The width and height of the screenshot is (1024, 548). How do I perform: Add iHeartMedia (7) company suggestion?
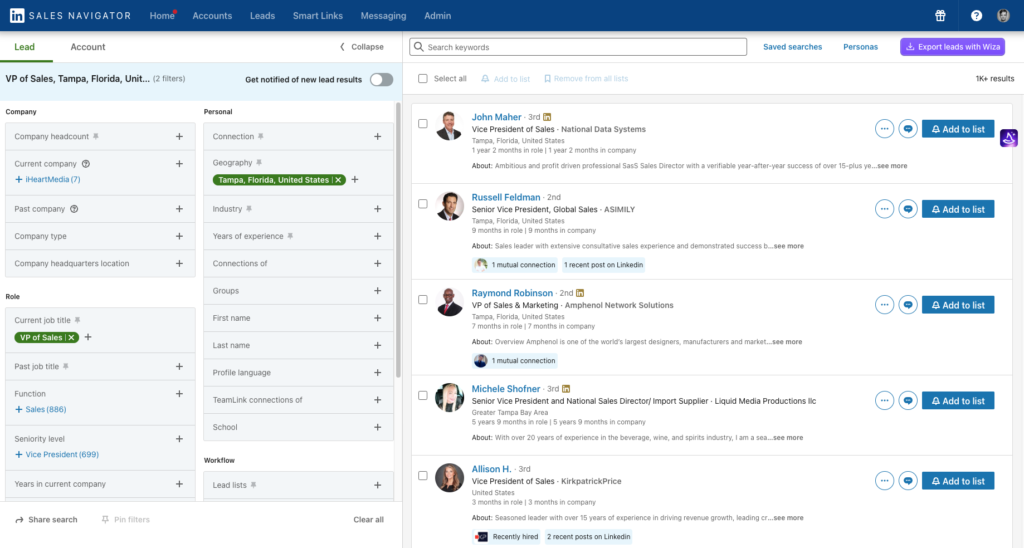pos(48,179)
